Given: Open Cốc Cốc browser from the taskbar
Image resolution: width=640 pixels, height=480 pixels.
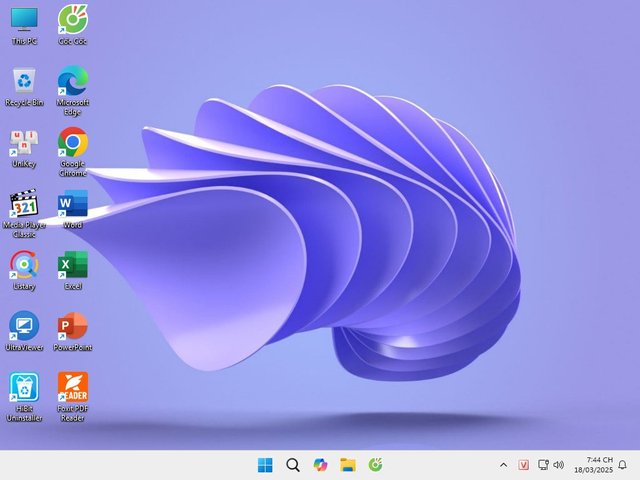Looking at the screenshot, I should [376, 465].
